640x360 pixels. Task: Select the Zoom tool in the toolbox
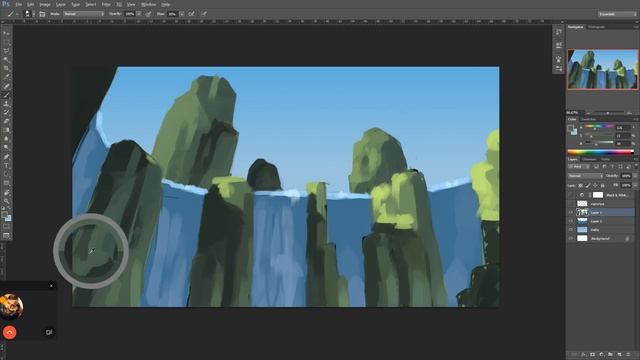point(6,201)
